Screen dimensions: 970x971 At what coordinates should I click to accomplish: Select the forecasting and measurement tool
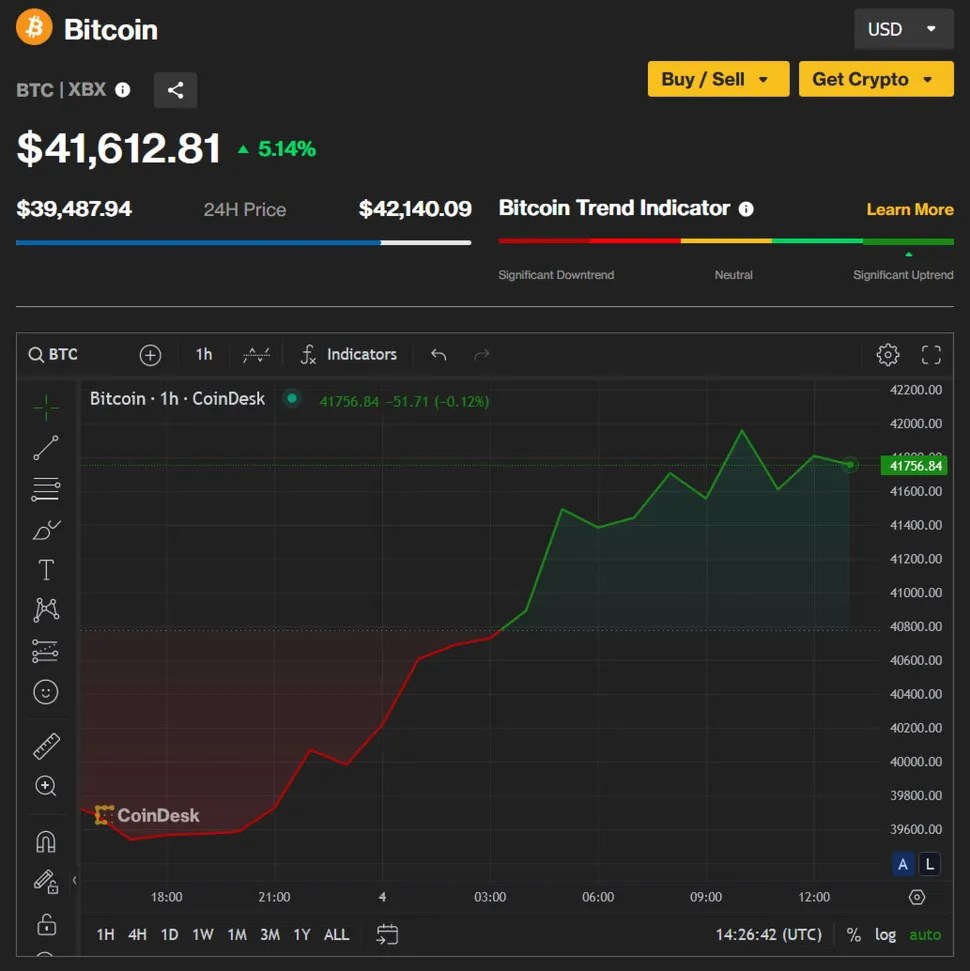click(46, 651)
